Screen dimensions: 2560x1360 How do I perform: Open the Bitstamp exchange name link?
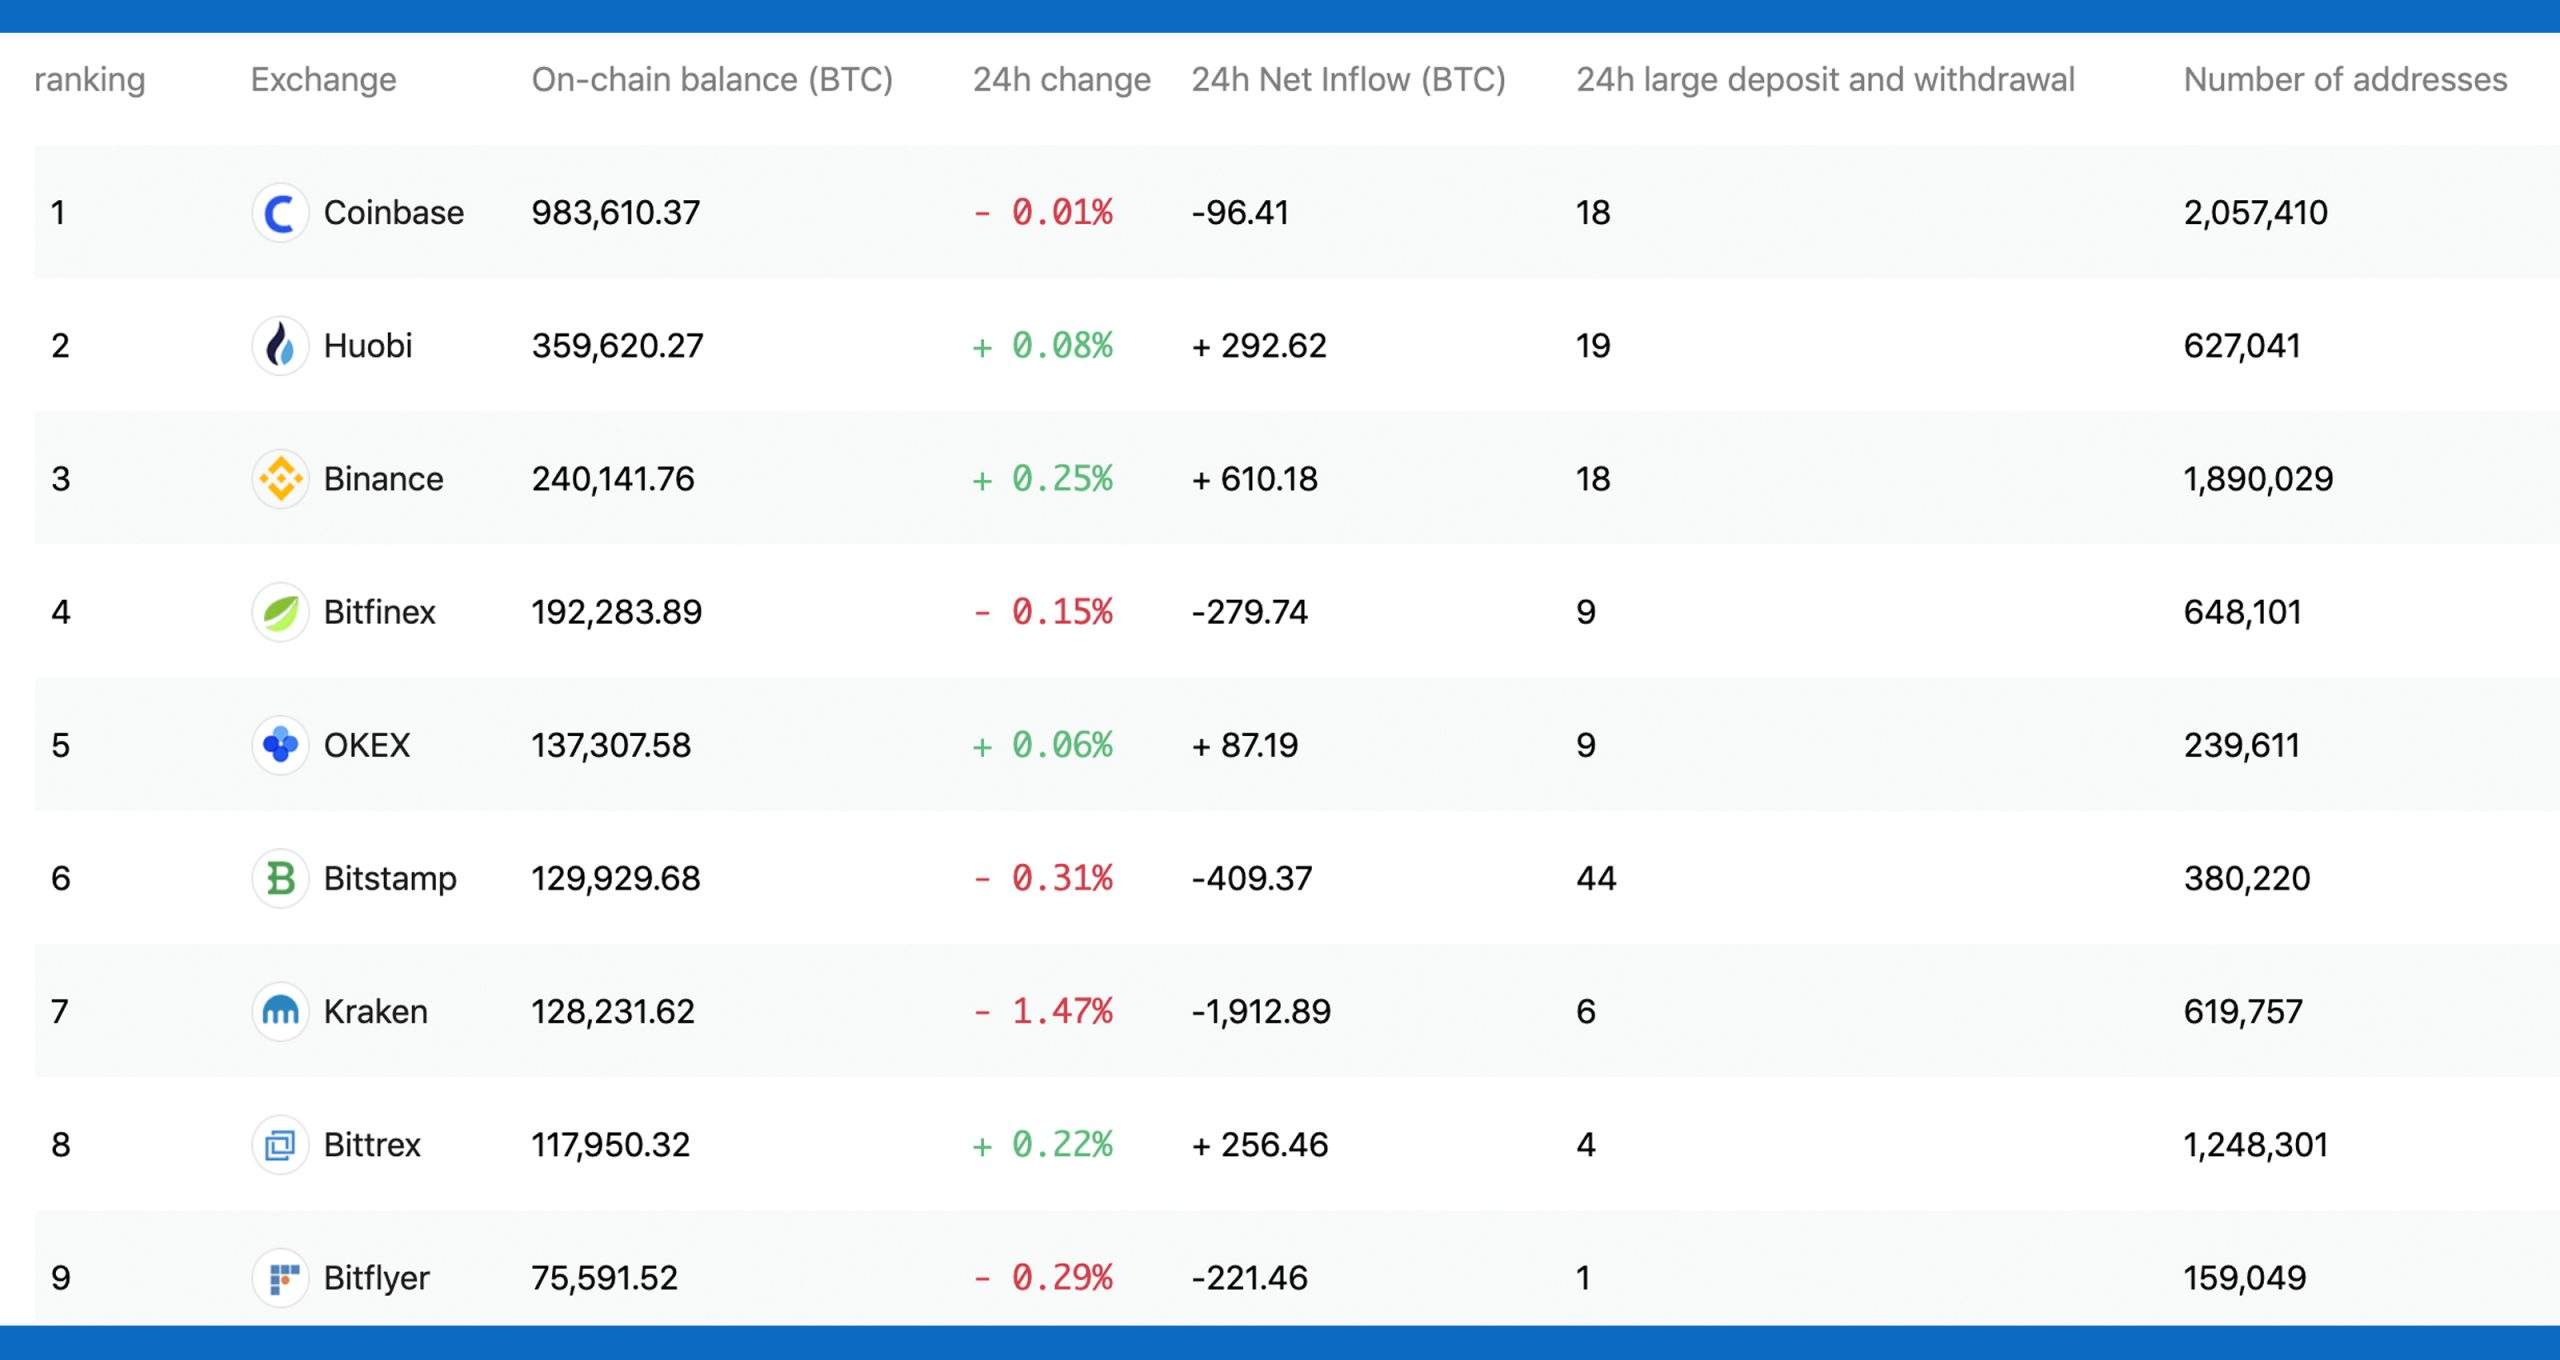[x=390, y=878]
